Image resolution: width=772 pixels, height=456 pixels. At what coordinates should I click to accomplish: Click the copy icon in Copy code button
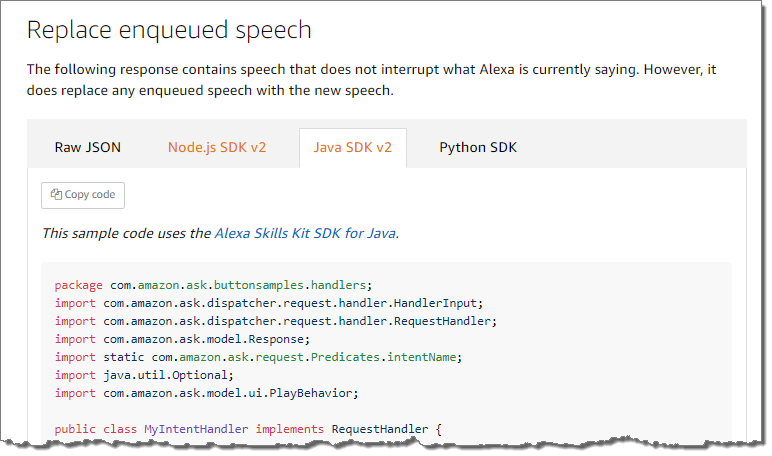pyautogui.click(x=56, y=195)
